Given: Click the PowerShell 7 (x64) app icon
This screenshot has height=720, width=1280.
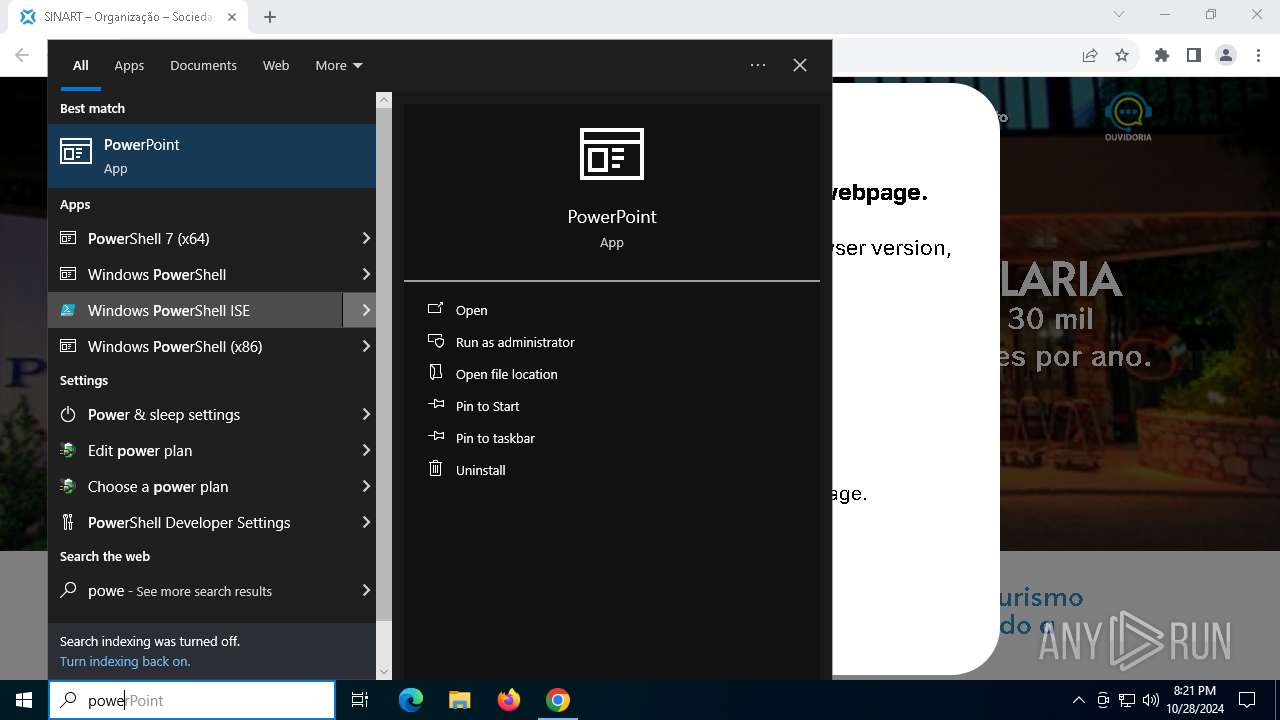Looking at the screenshot, I should [x=68, y=238].
